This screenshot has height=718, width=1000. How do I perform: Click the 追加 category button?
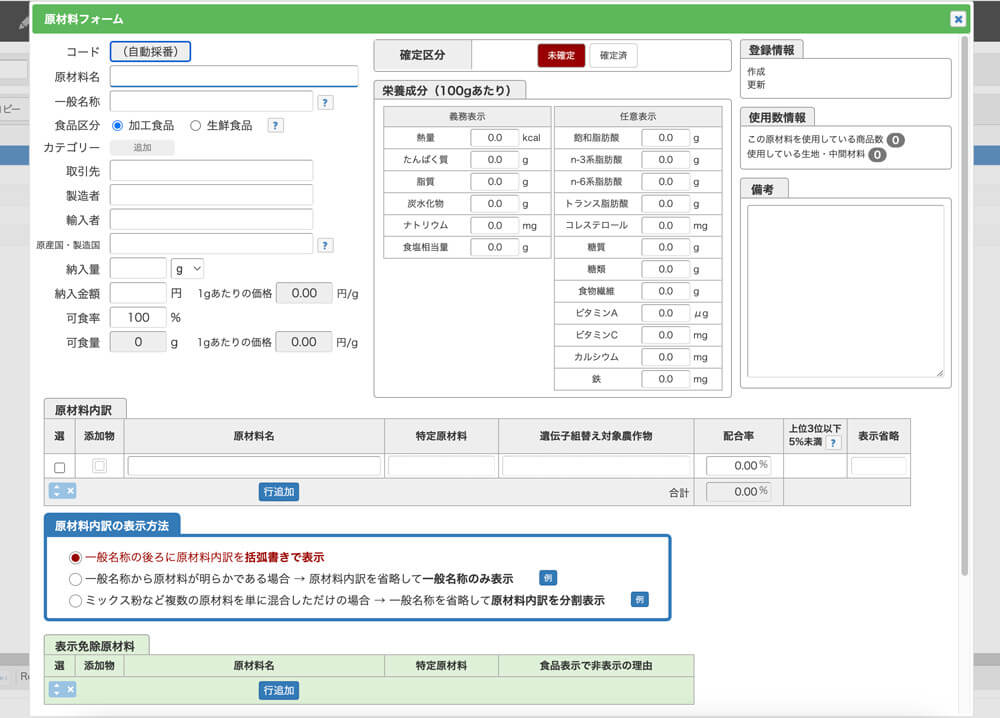point(142,147)
